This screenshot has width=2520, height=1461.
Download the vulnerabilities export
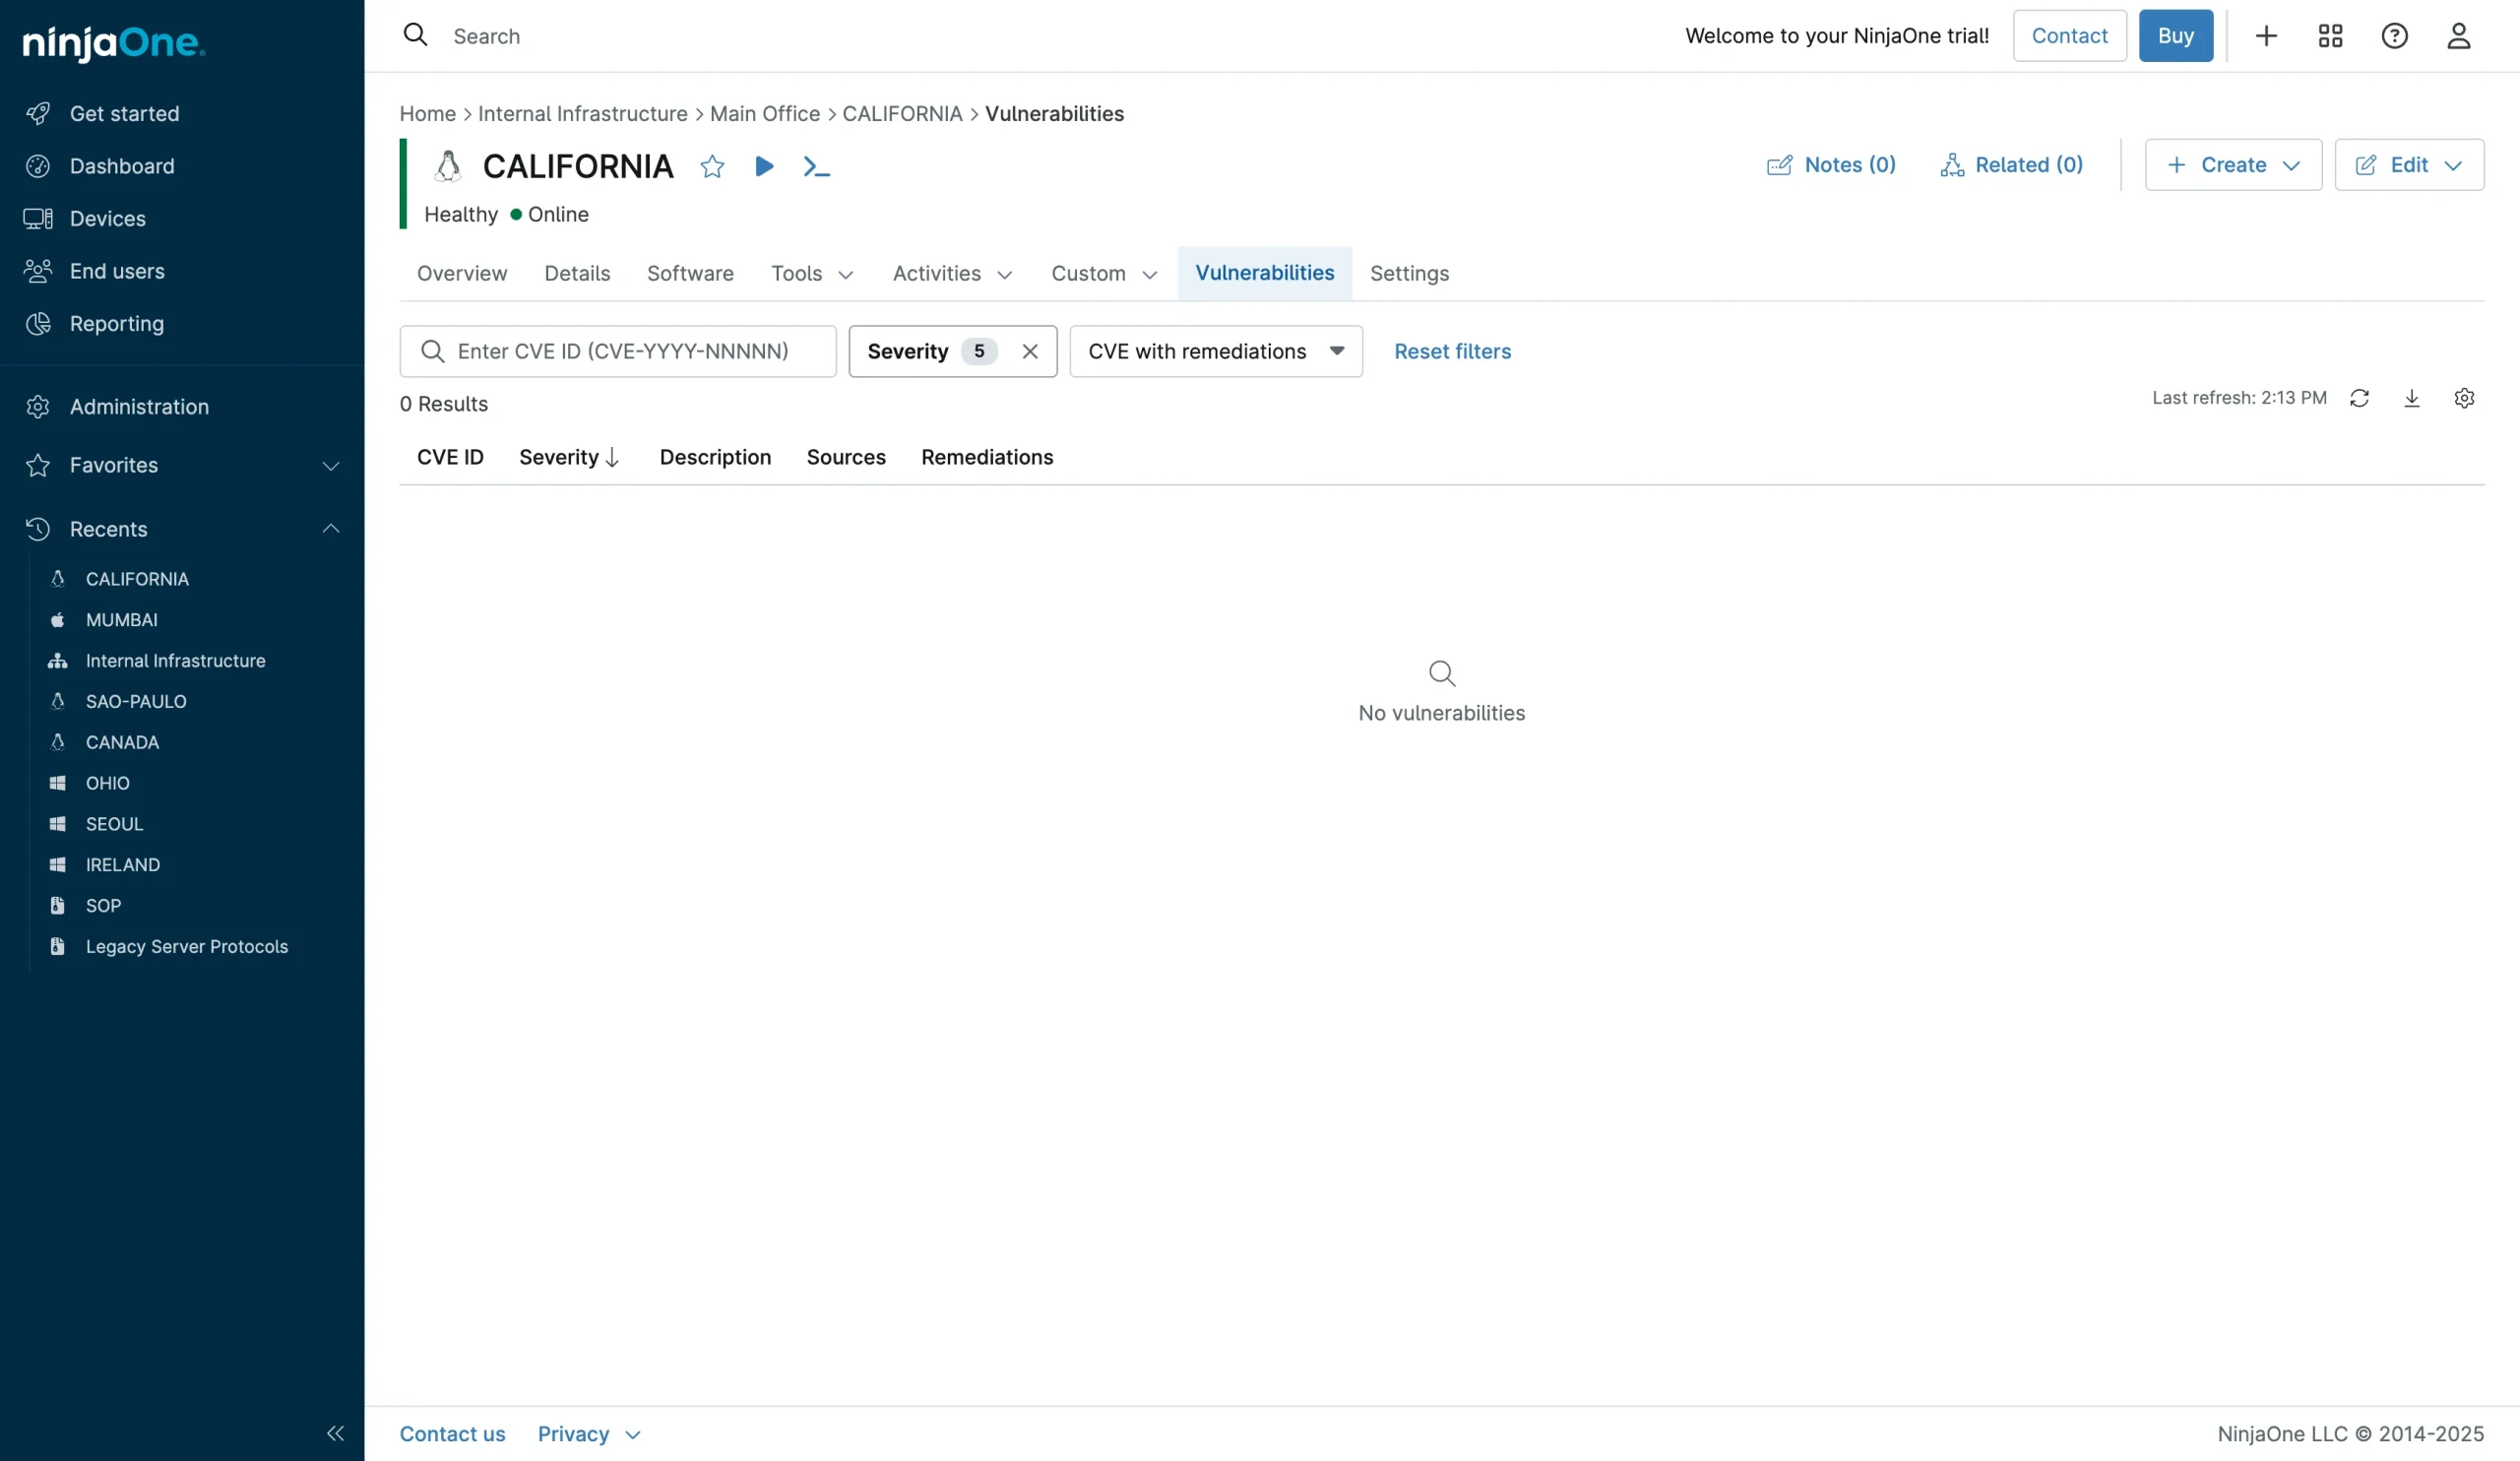pos(2412,398)
